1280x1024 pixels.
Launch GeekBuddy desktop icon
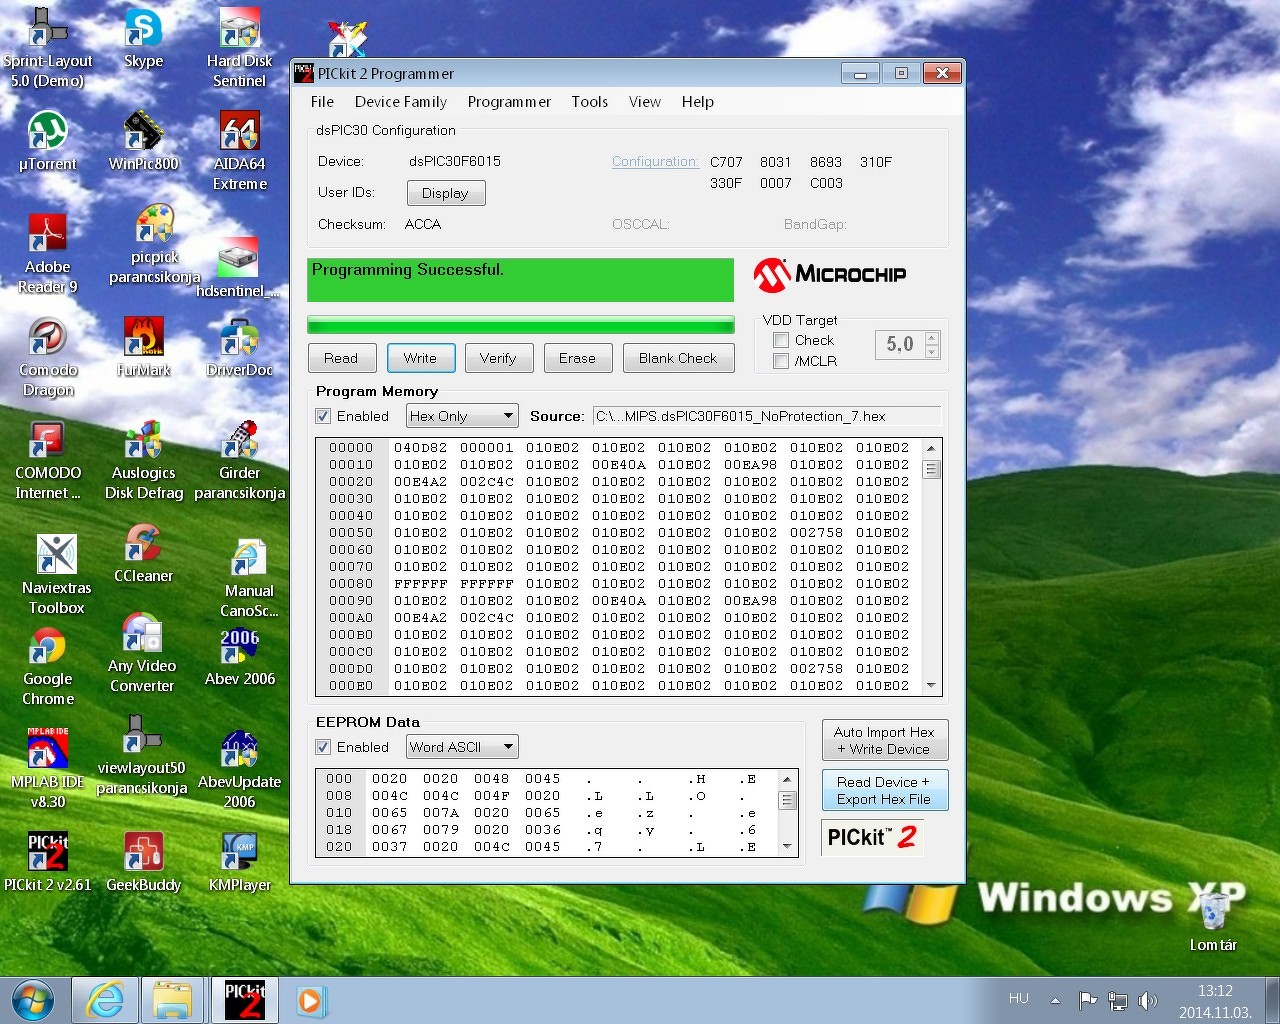click(x=143, y=861)
